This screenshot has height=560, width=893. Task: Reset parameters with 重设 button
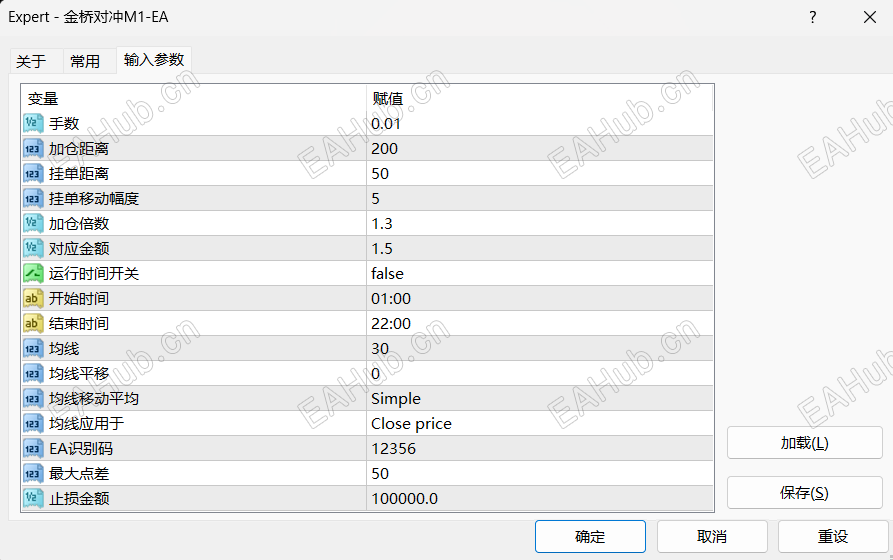833,537
